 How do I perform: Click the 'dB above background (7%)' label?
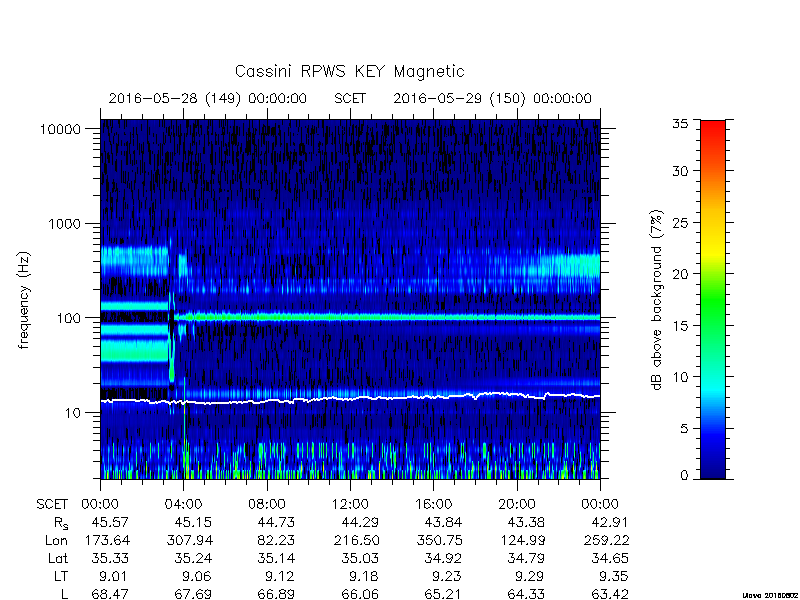(x=657, y=300)
